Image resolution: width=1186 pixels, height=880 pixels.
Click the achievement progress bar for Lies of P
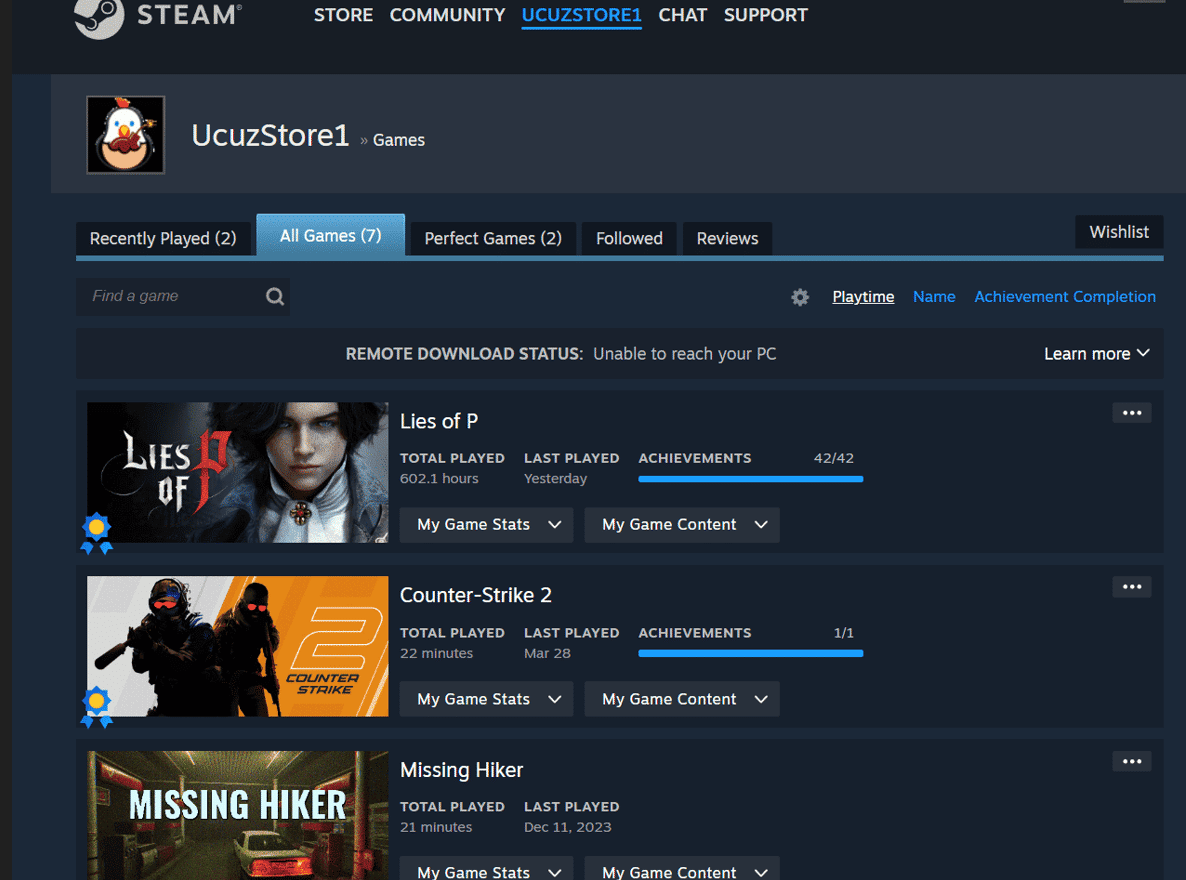click(750, 479)
